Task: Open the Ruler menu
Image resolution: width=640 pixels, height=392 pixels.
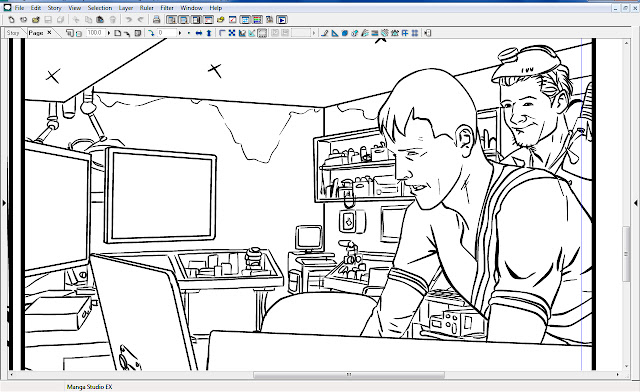Action: [147, 8]
